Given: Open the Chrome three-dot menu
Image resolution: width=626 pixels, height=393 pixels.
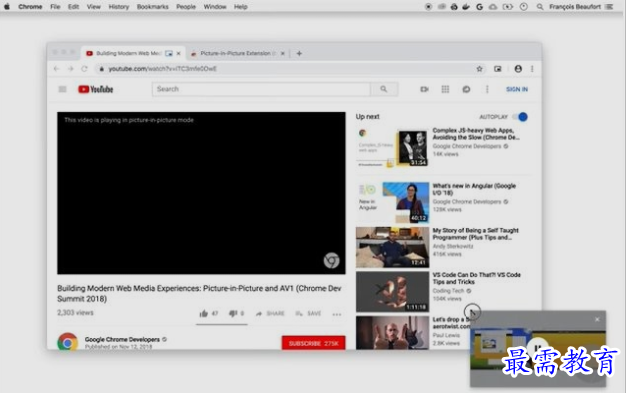Looking at the screenshot, I should pos(532,69).
